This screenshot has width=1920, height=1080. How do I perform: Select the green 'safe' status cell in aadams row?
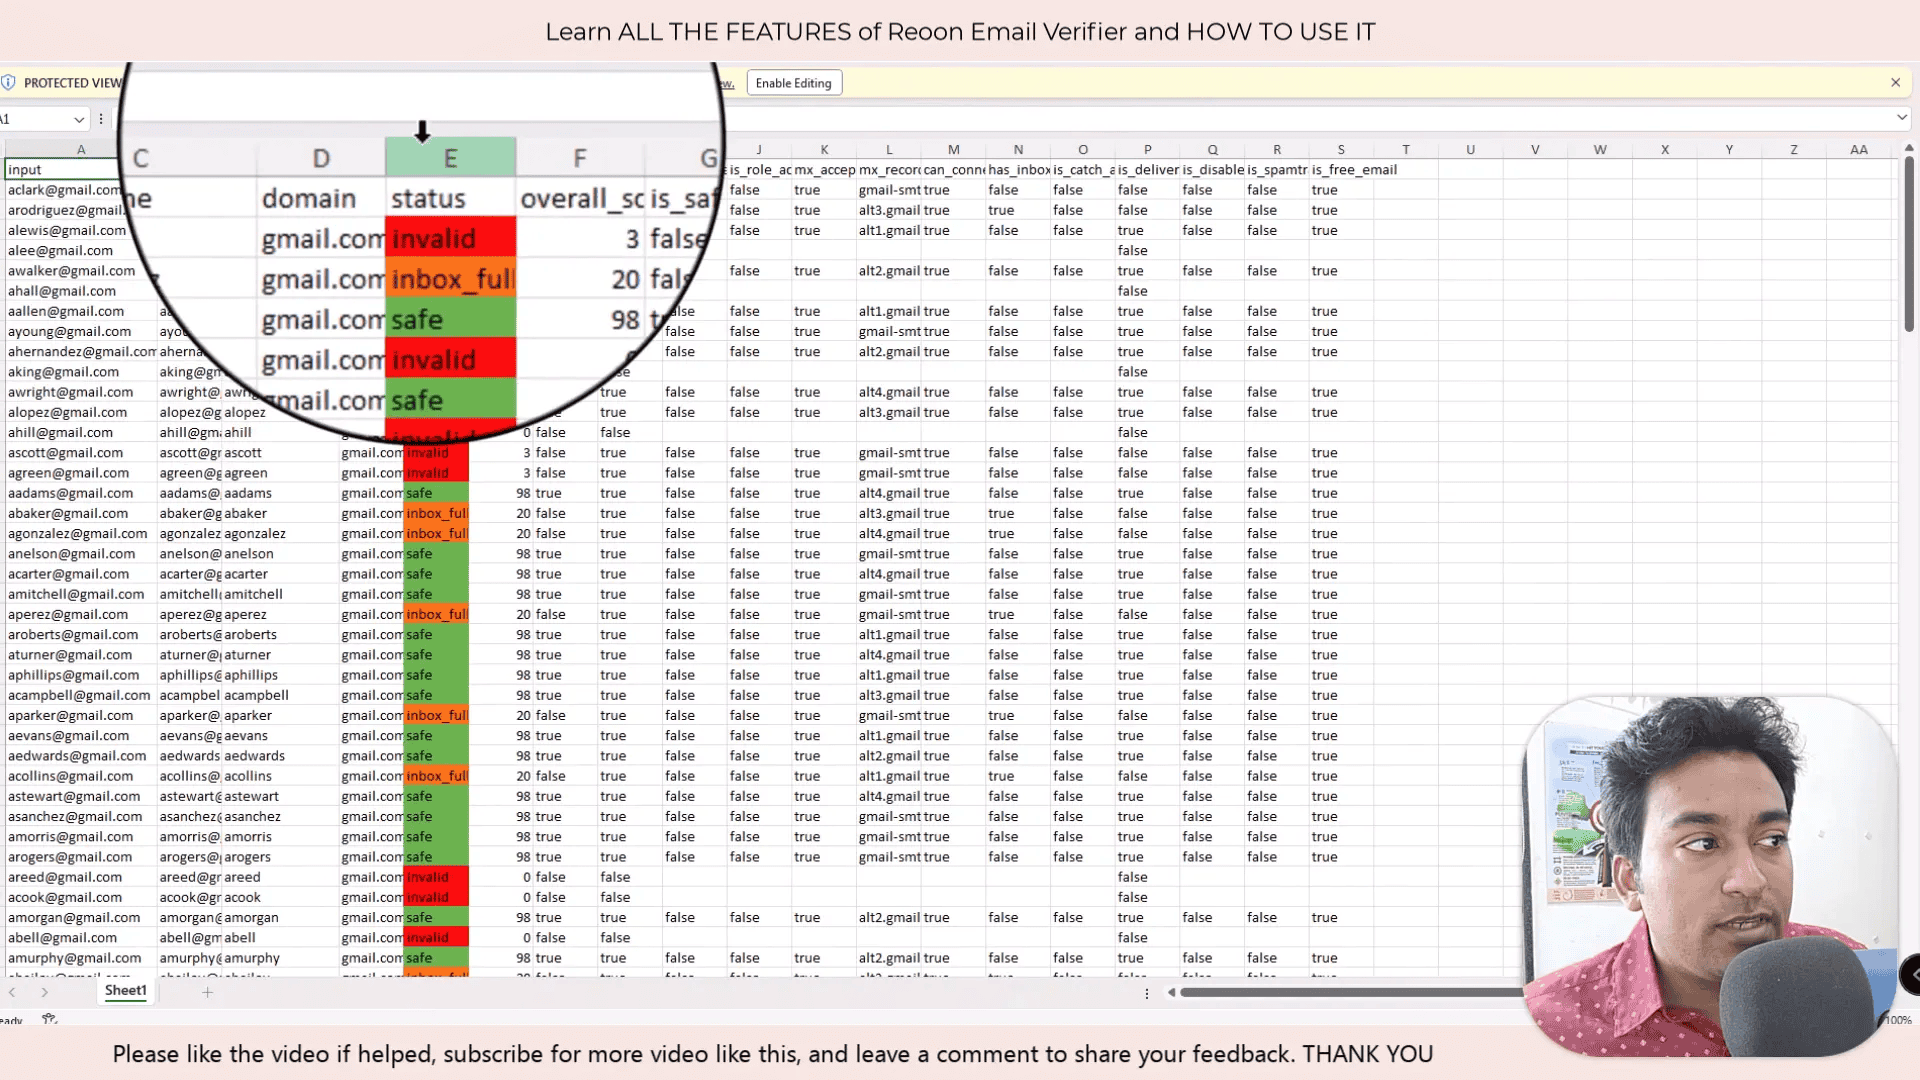coord(436,493)
